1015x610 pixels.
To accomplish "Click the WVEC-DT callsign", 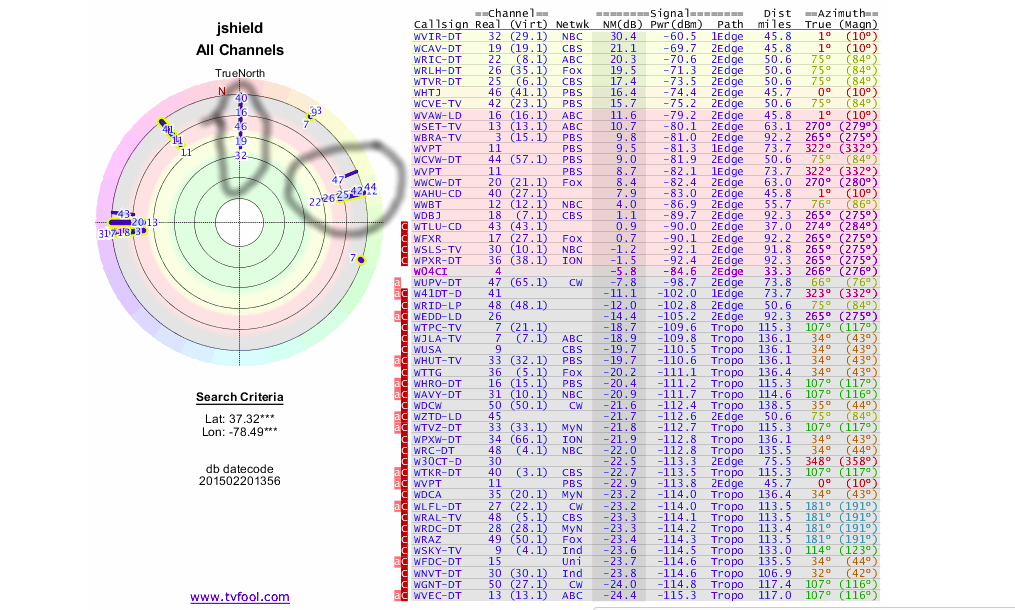I will coord(437,595).
